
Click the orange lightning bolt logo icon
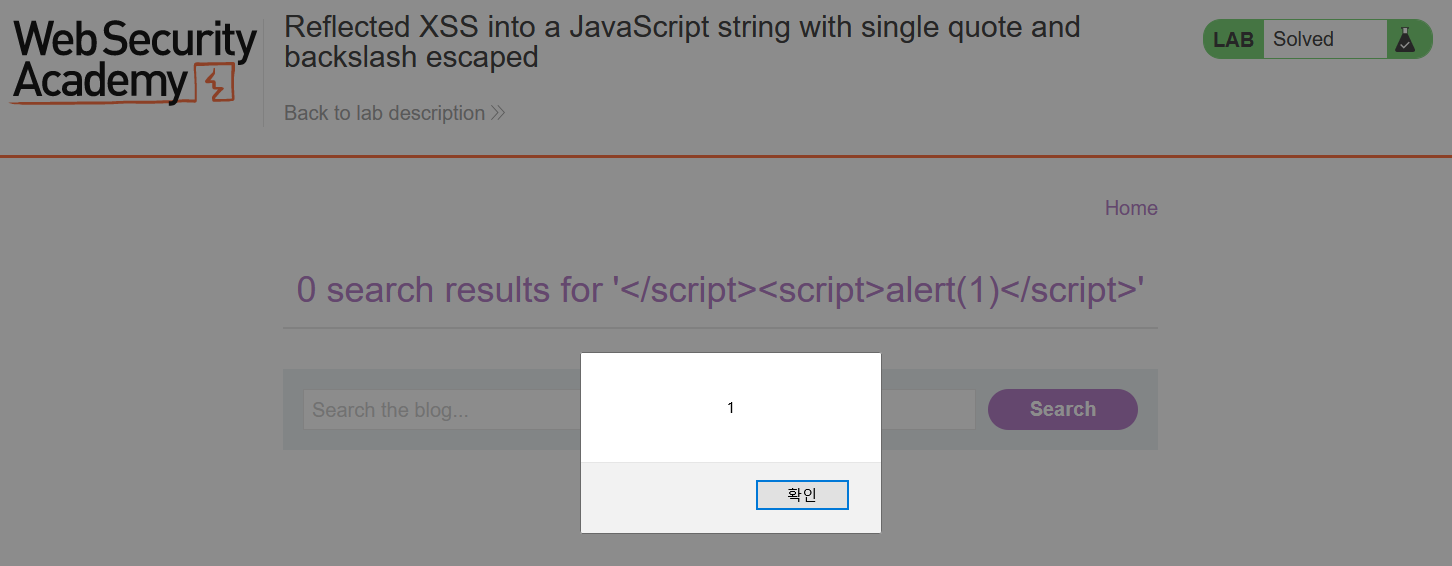(218, 83)
